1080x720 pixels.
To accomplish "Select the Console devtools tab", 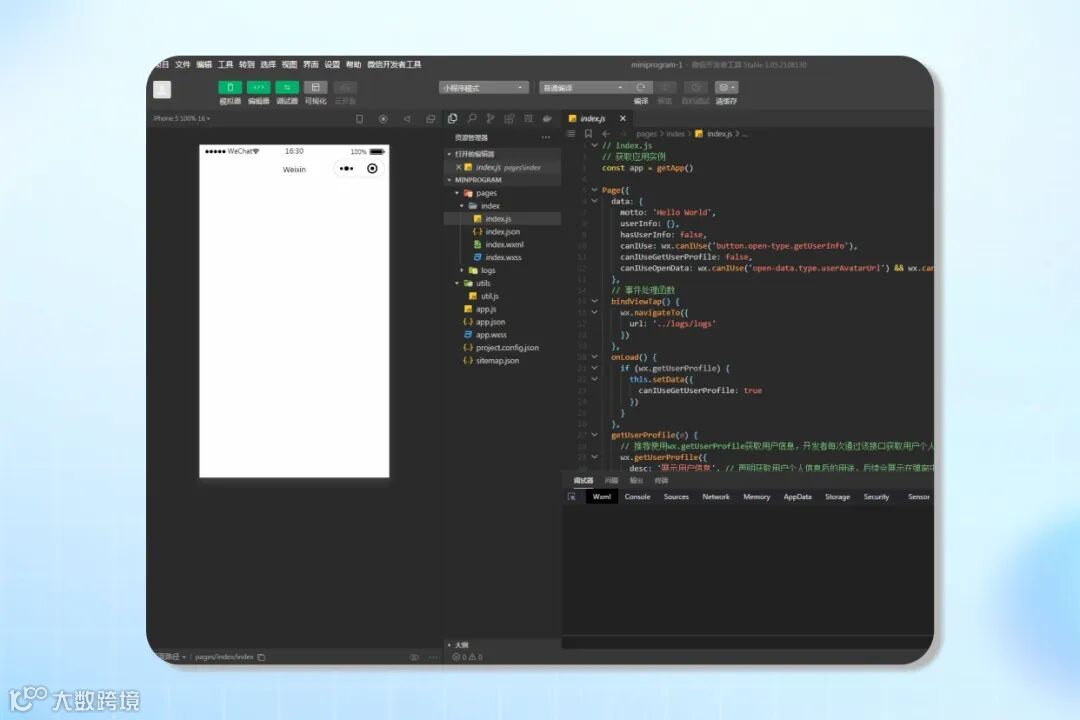I will coord(637,496).
